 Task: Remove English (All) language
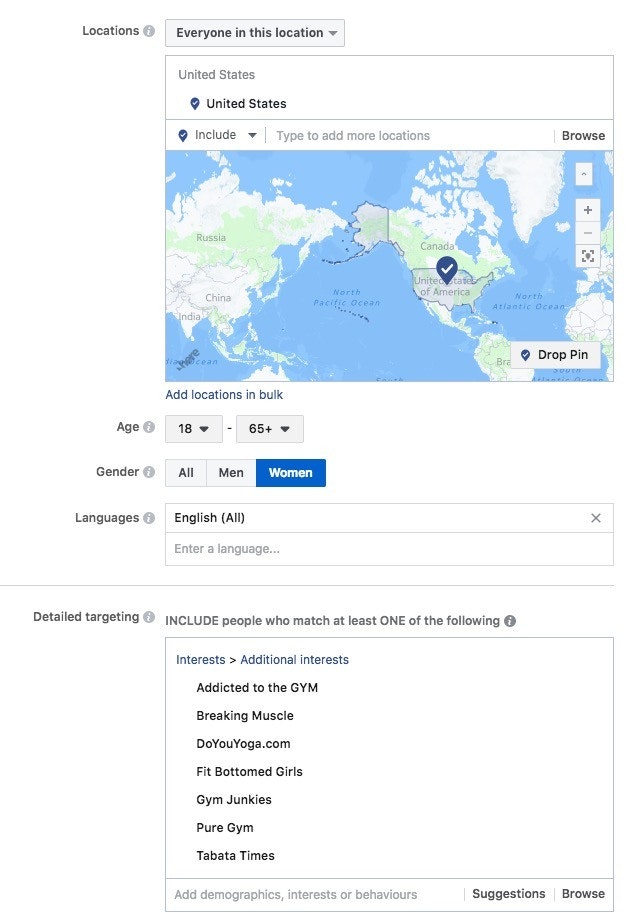coord(596,518)
